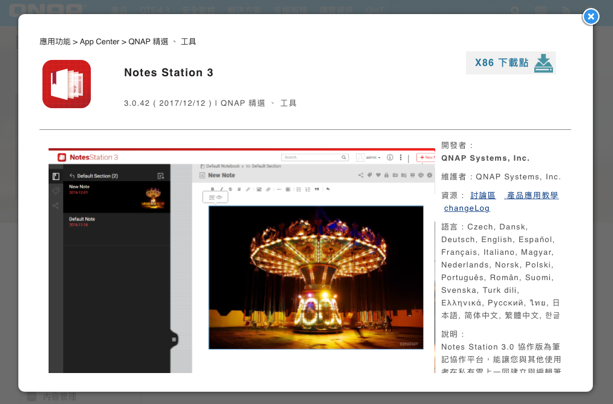Click 應用功能 in the breadcrumb
The image size is (613, 404).
[x=55, y=42]
